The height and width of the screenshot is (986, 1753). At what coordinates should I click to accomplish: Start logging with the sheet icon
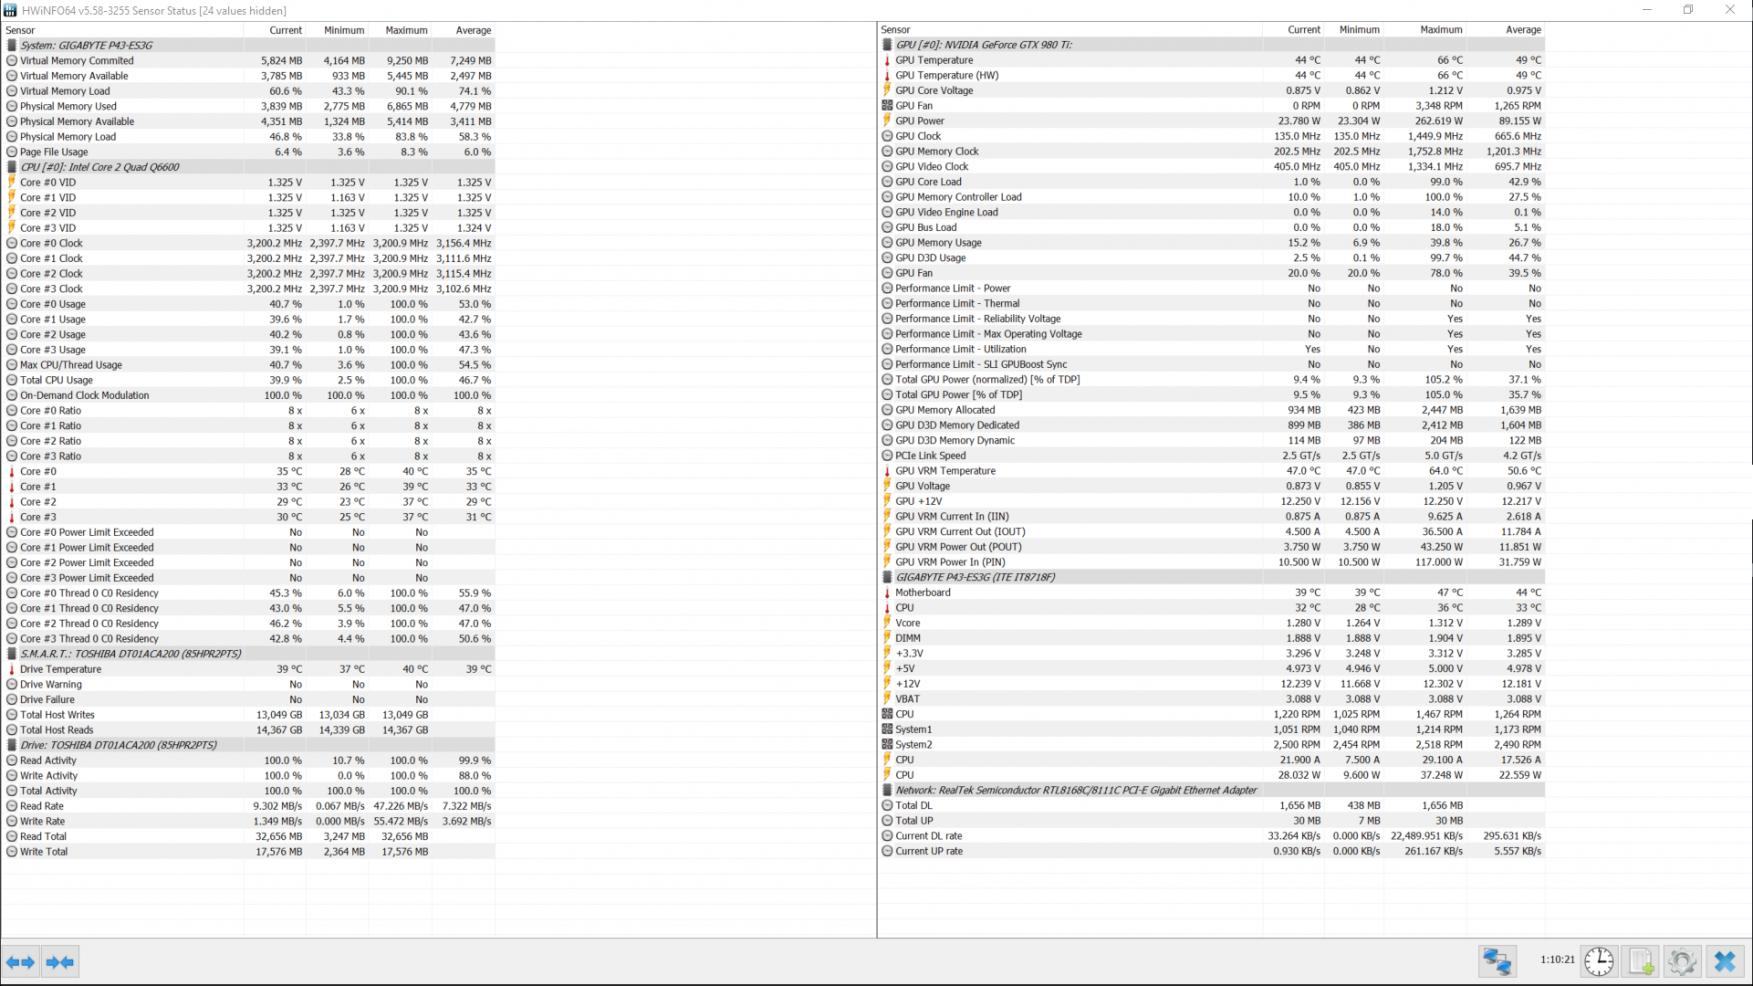[x=1641, y=961]
